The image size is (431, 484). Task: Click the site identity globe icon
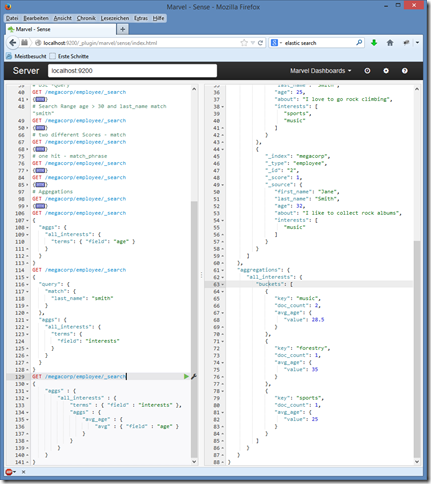click(x=38, y=43)
